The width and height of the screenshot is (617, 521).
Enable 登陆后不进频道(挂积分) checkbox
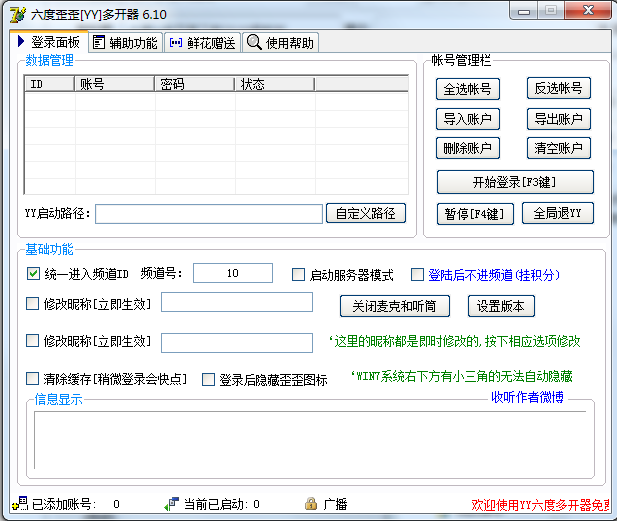coord(418,275)
